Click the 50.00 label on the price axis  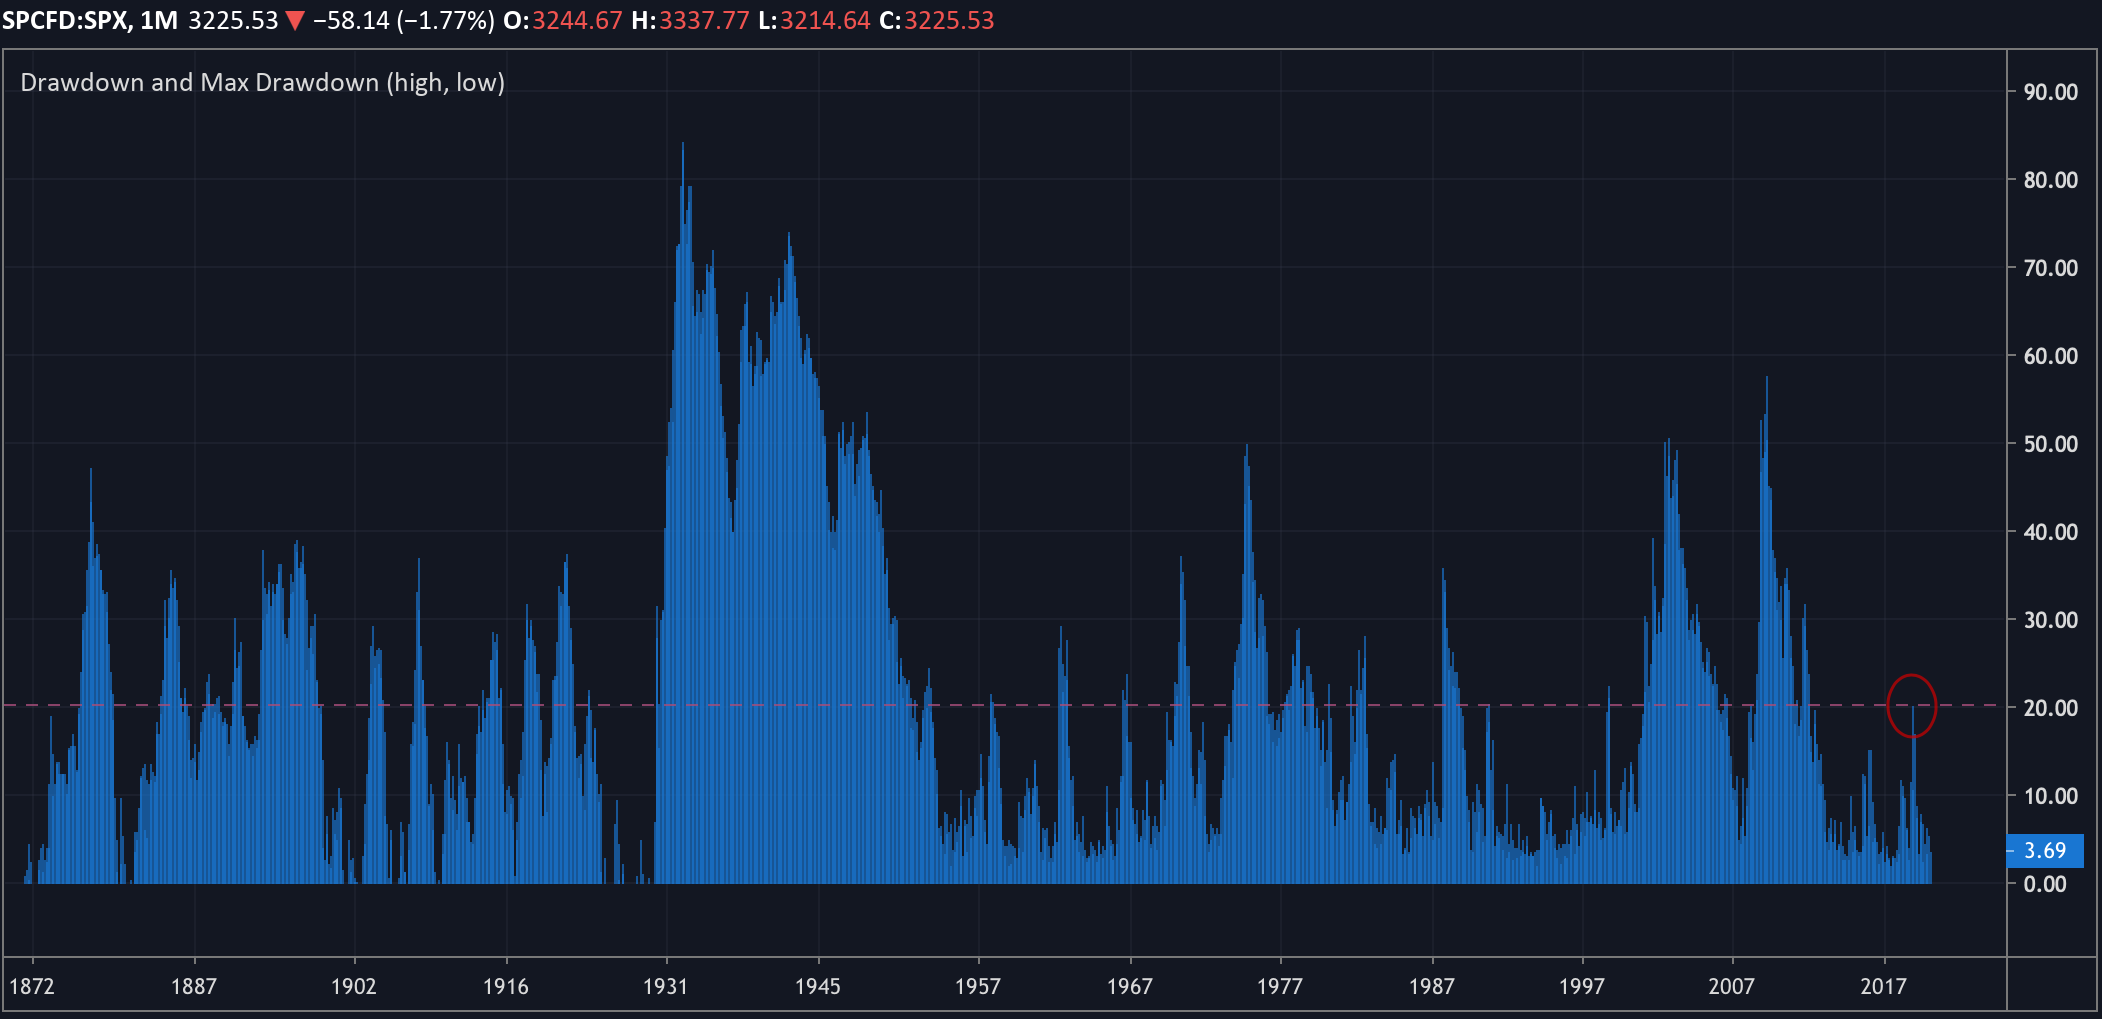click(x=2050, y=444)
